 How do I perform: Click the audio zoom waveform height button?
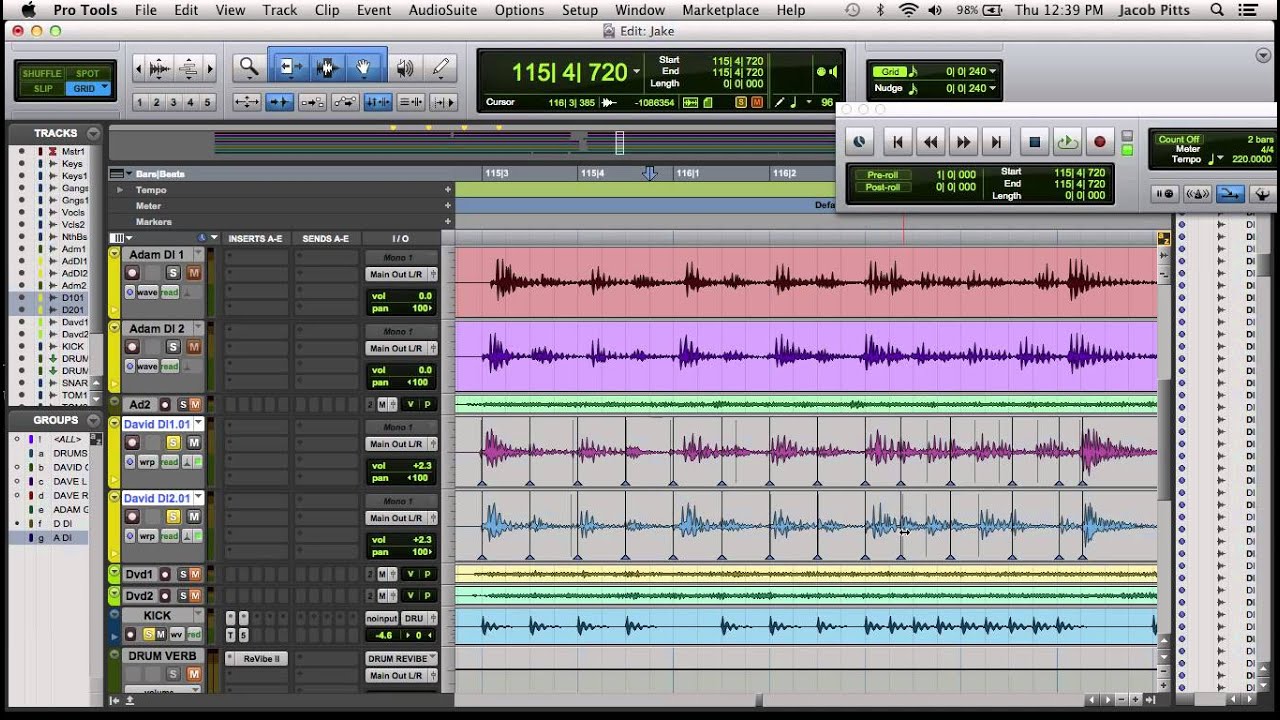(x=158, y=69)
